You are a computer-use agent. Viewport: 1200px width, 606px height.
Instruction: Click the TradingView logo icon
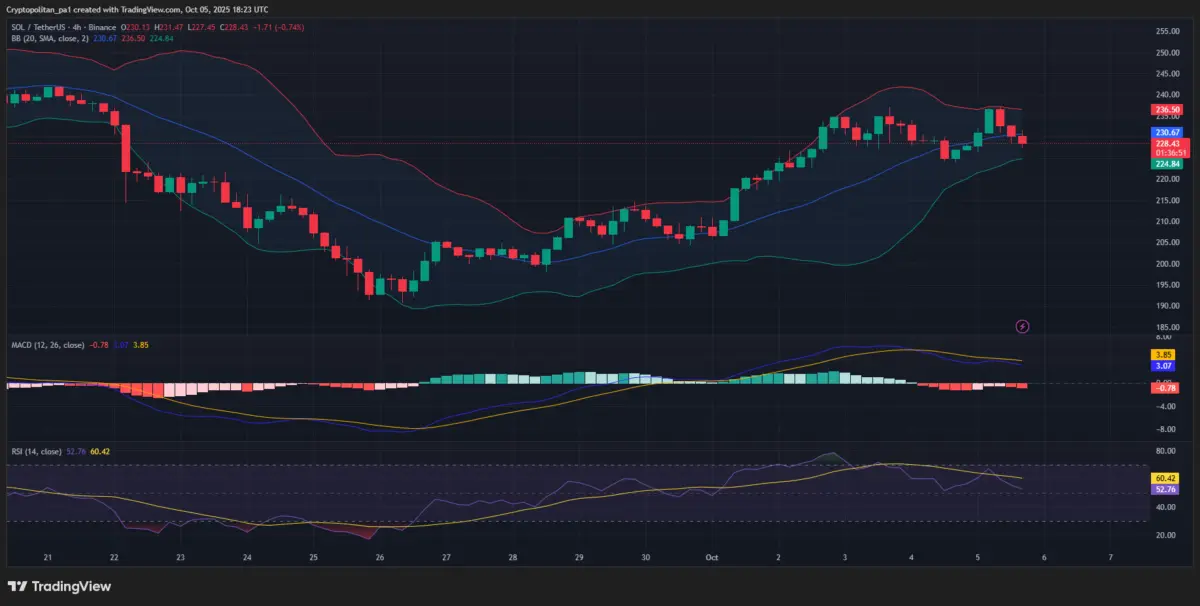[18, 586]
